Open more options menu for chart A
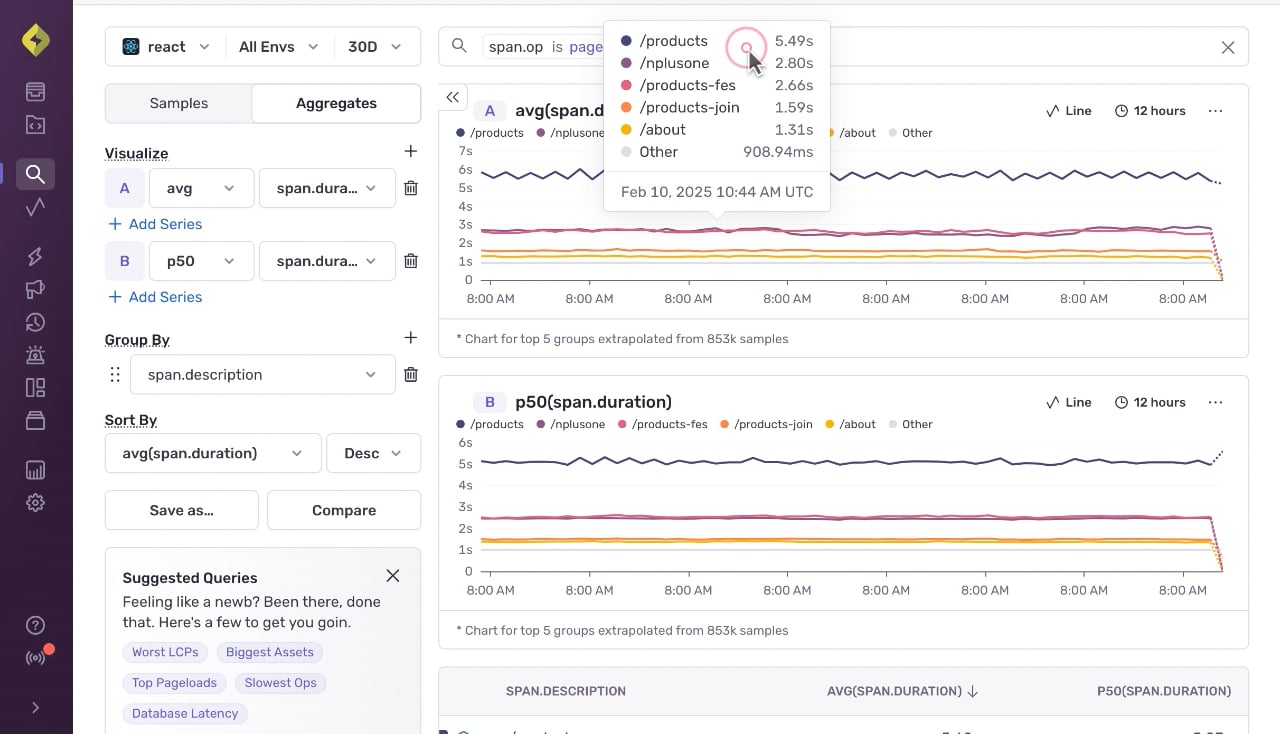This screenshot has width=1280, height=734. 1215,111
